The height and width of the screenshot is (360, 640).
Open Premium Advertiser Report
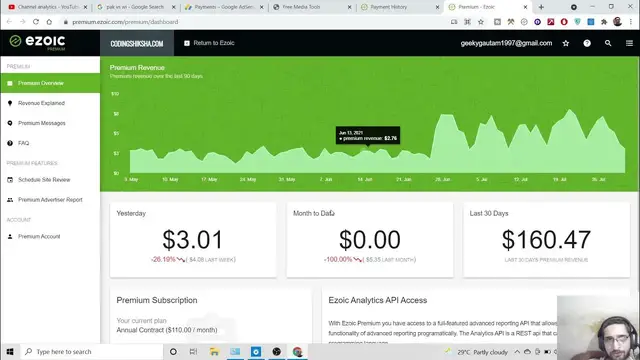[x=50, y=200]
